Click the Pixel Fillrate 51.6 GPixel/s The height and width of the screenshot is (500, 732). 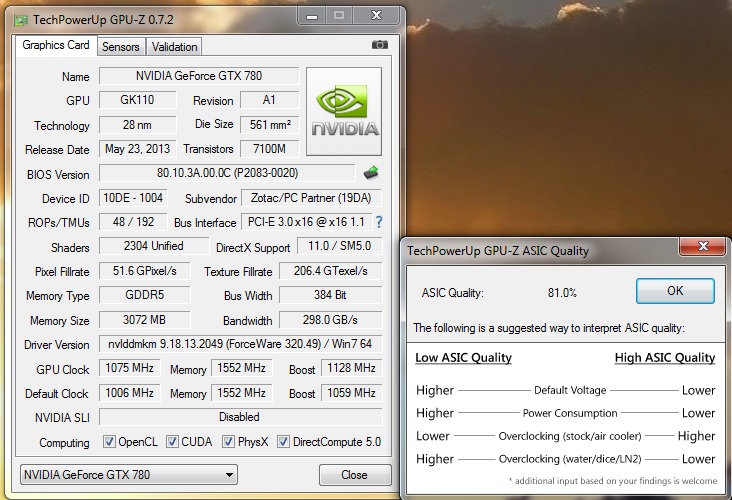click(x=145, y=271)
